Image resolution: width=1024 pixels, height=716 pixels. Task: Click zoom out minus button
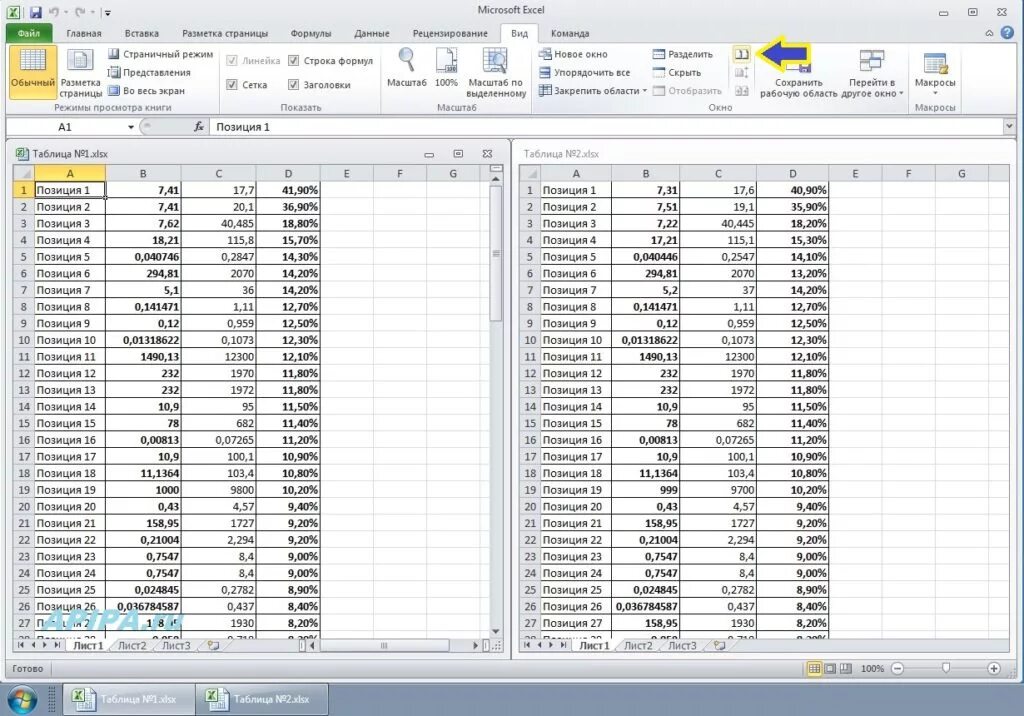click(897, 668)
